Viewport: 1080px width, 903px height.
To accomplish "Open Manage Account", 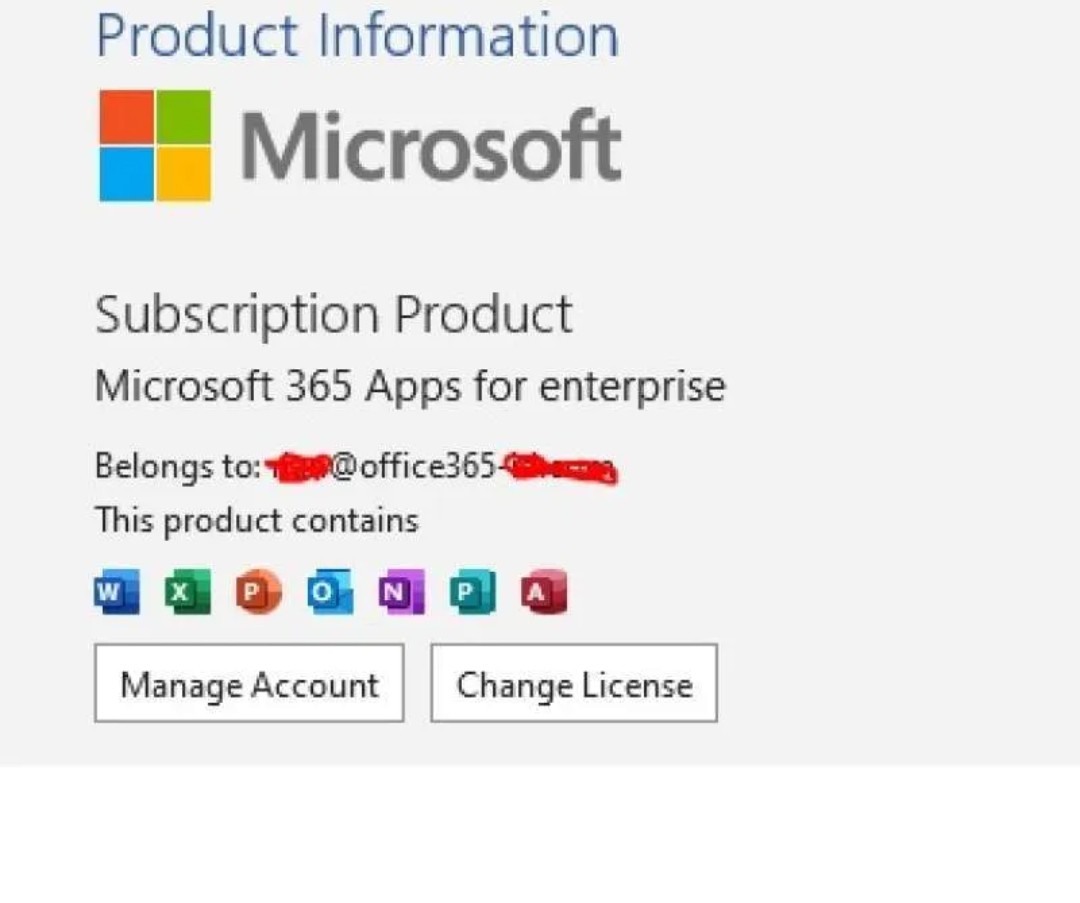I will [249, 683].
